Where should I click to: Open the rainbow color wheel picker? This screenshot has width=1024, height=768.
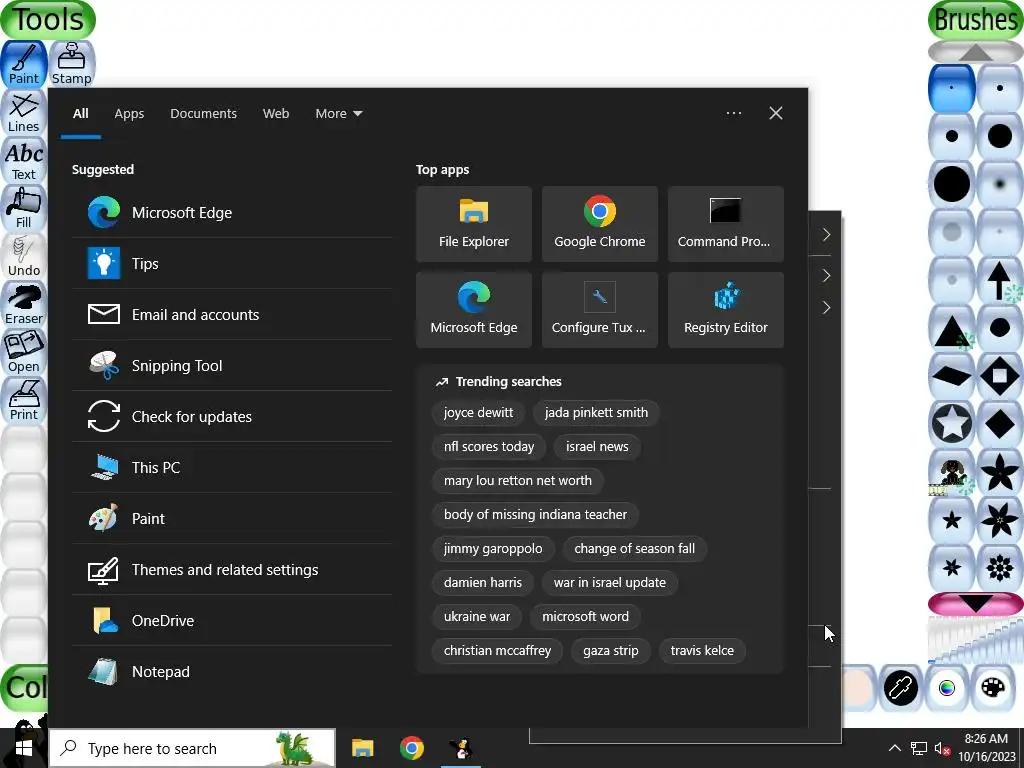(x=947, y=688)
